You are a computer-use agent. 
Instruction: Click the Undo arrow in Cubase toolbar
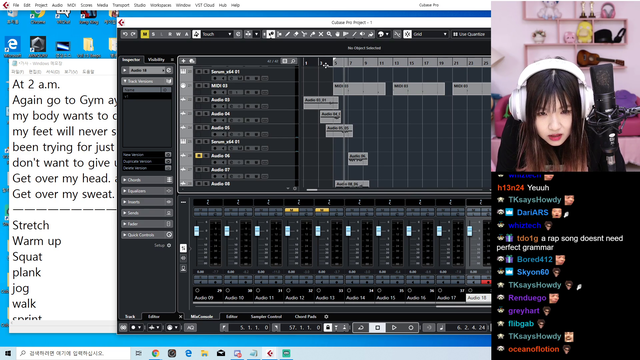(125, 34)
